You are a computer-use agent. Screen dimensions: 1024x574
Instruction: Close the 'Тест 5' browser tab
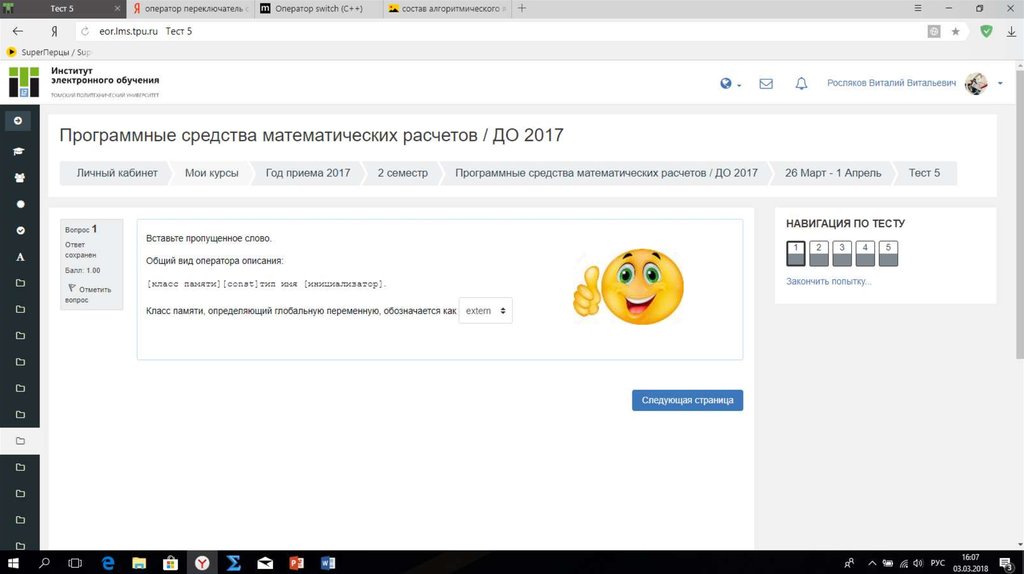coord(117,8)
